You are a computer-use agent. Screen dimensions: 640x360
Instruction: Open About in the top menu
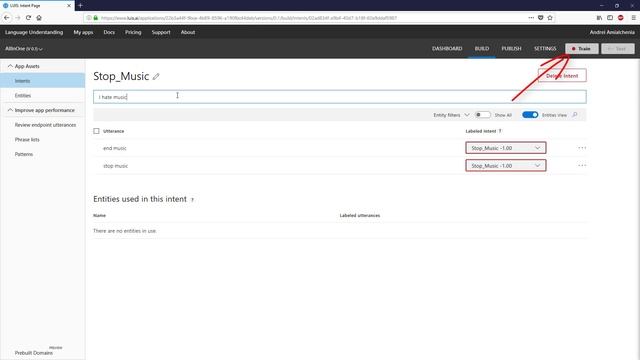tap(188, 32)
